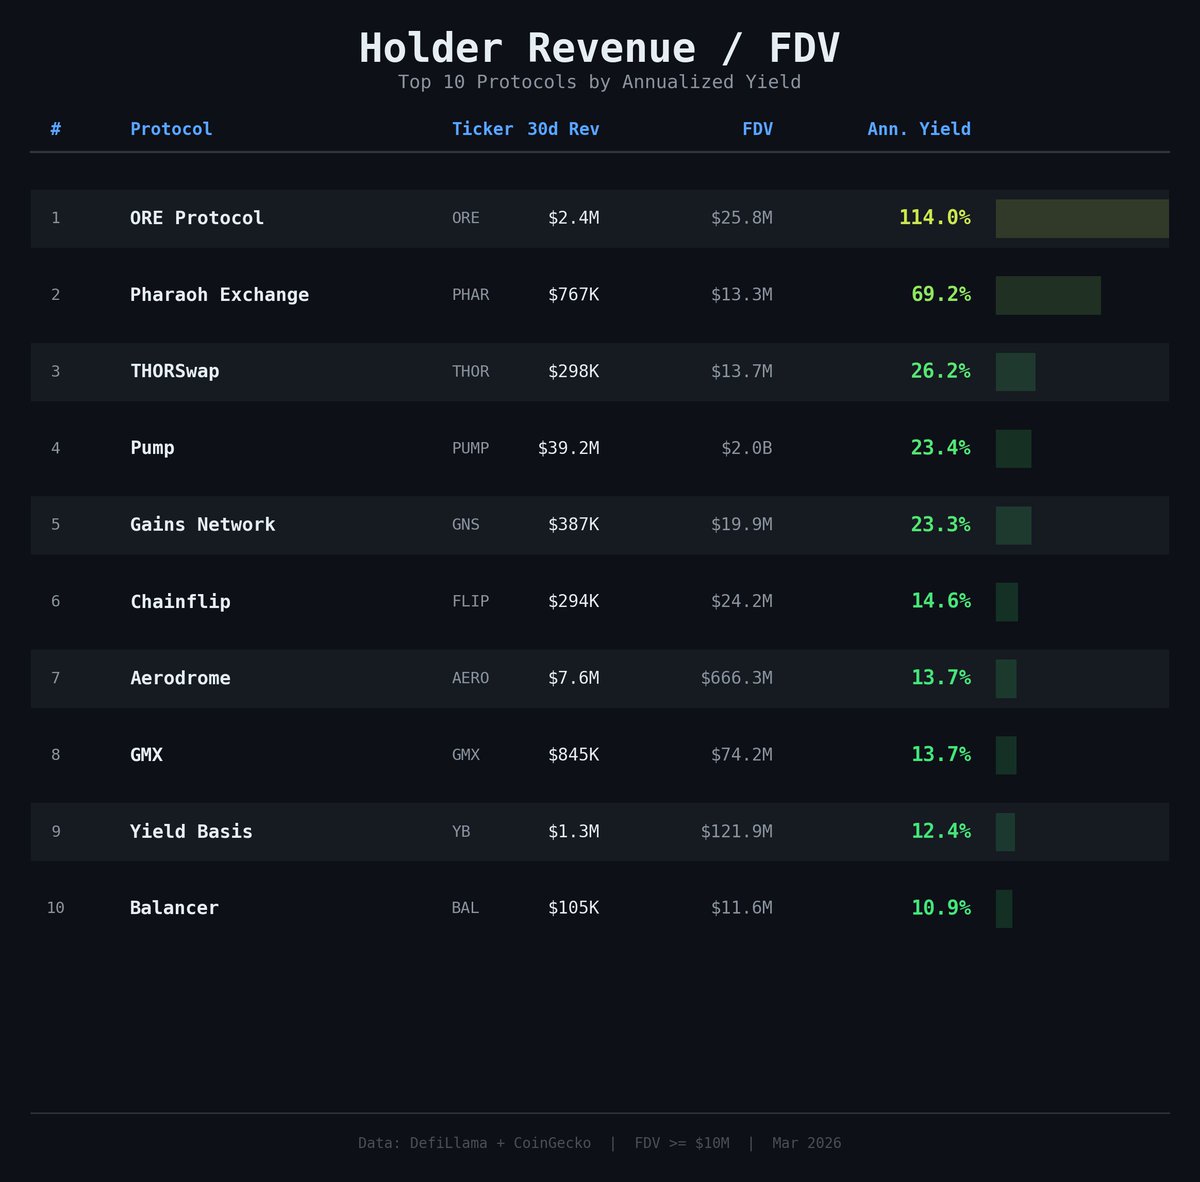Click the 14.6% yield value
The height and width of the screenshot is (1182, 1200).
940,601
